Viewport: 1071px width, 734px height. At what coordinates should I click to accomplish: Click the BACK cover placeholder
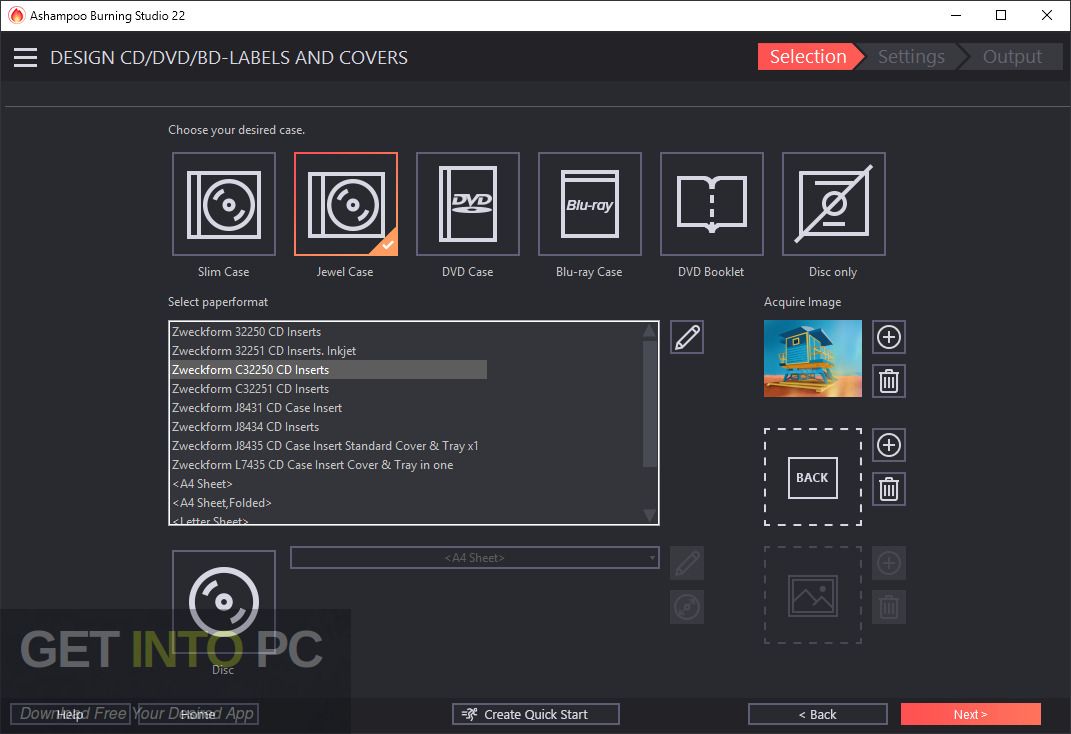click(x=813, y=477)
